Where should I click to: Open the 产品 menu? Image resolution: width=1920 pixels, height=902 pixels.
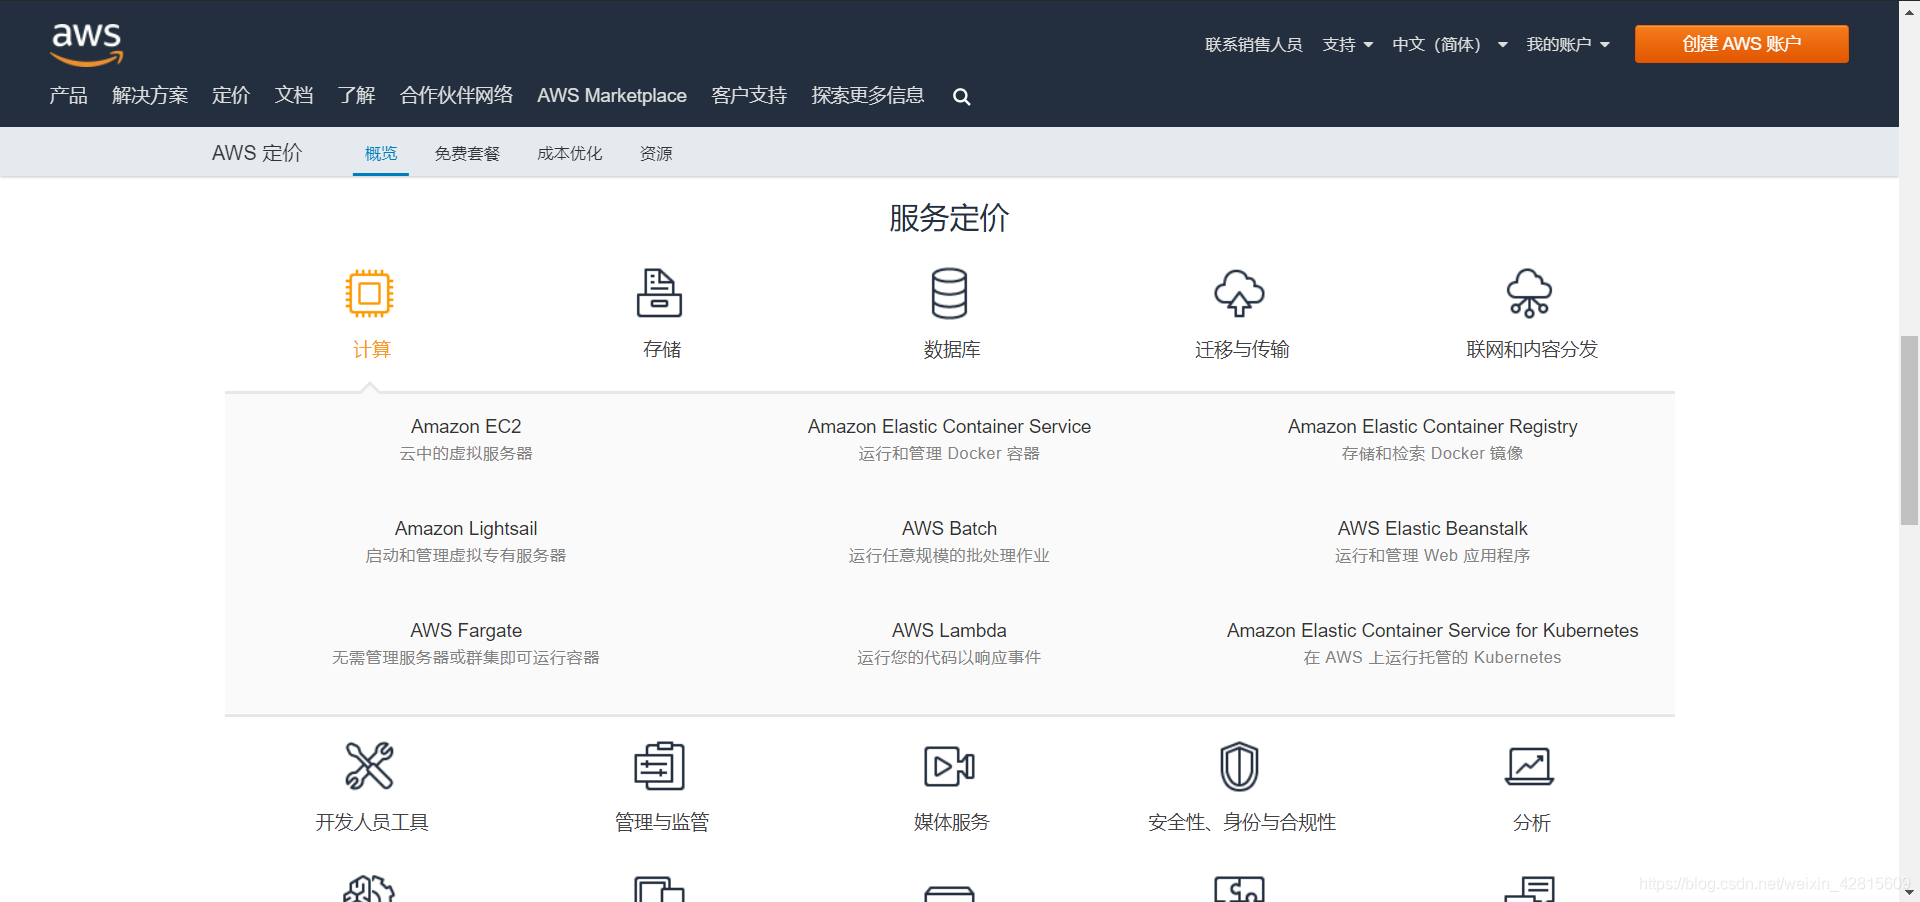click(68, 95)
